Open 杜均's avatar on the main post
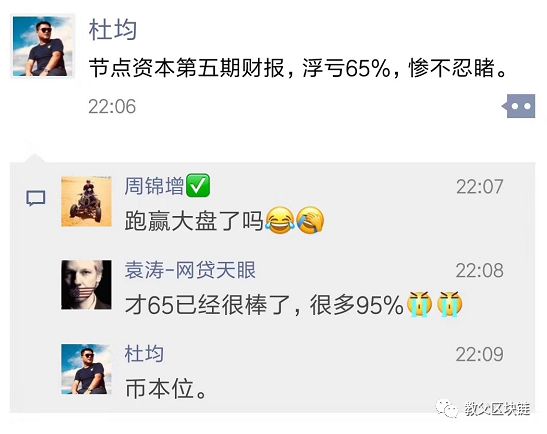547x434 pixels. [43, 46]
